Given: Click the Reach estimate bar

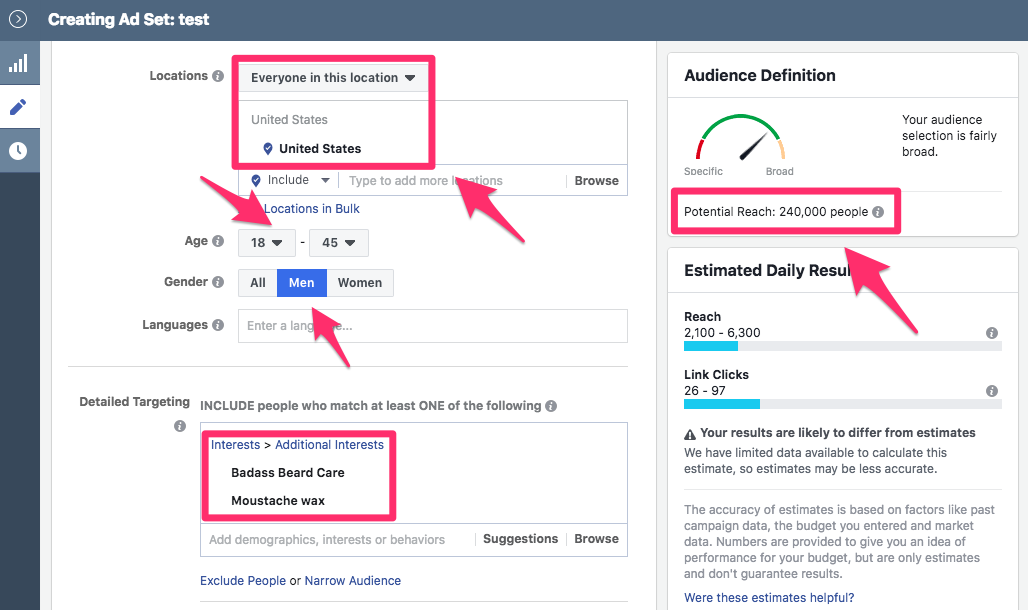Looking at the screenshot, I should (842, 346).
